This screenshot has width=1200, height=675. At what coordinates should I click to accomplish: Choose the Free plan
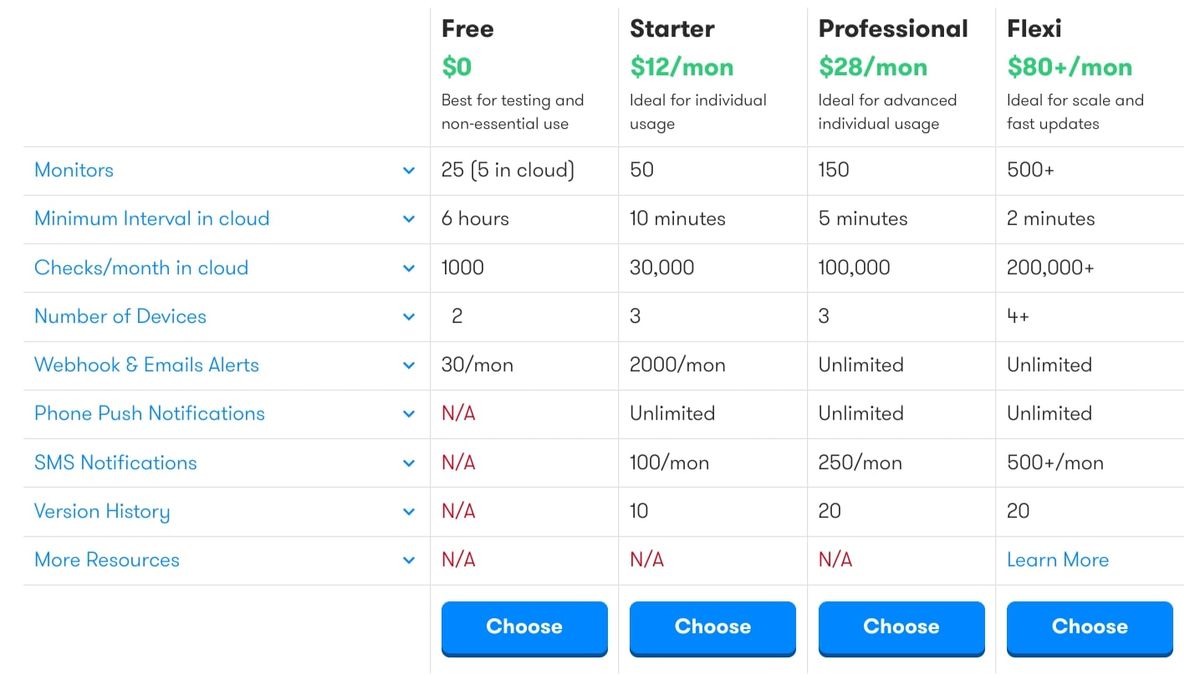[524, 627]
